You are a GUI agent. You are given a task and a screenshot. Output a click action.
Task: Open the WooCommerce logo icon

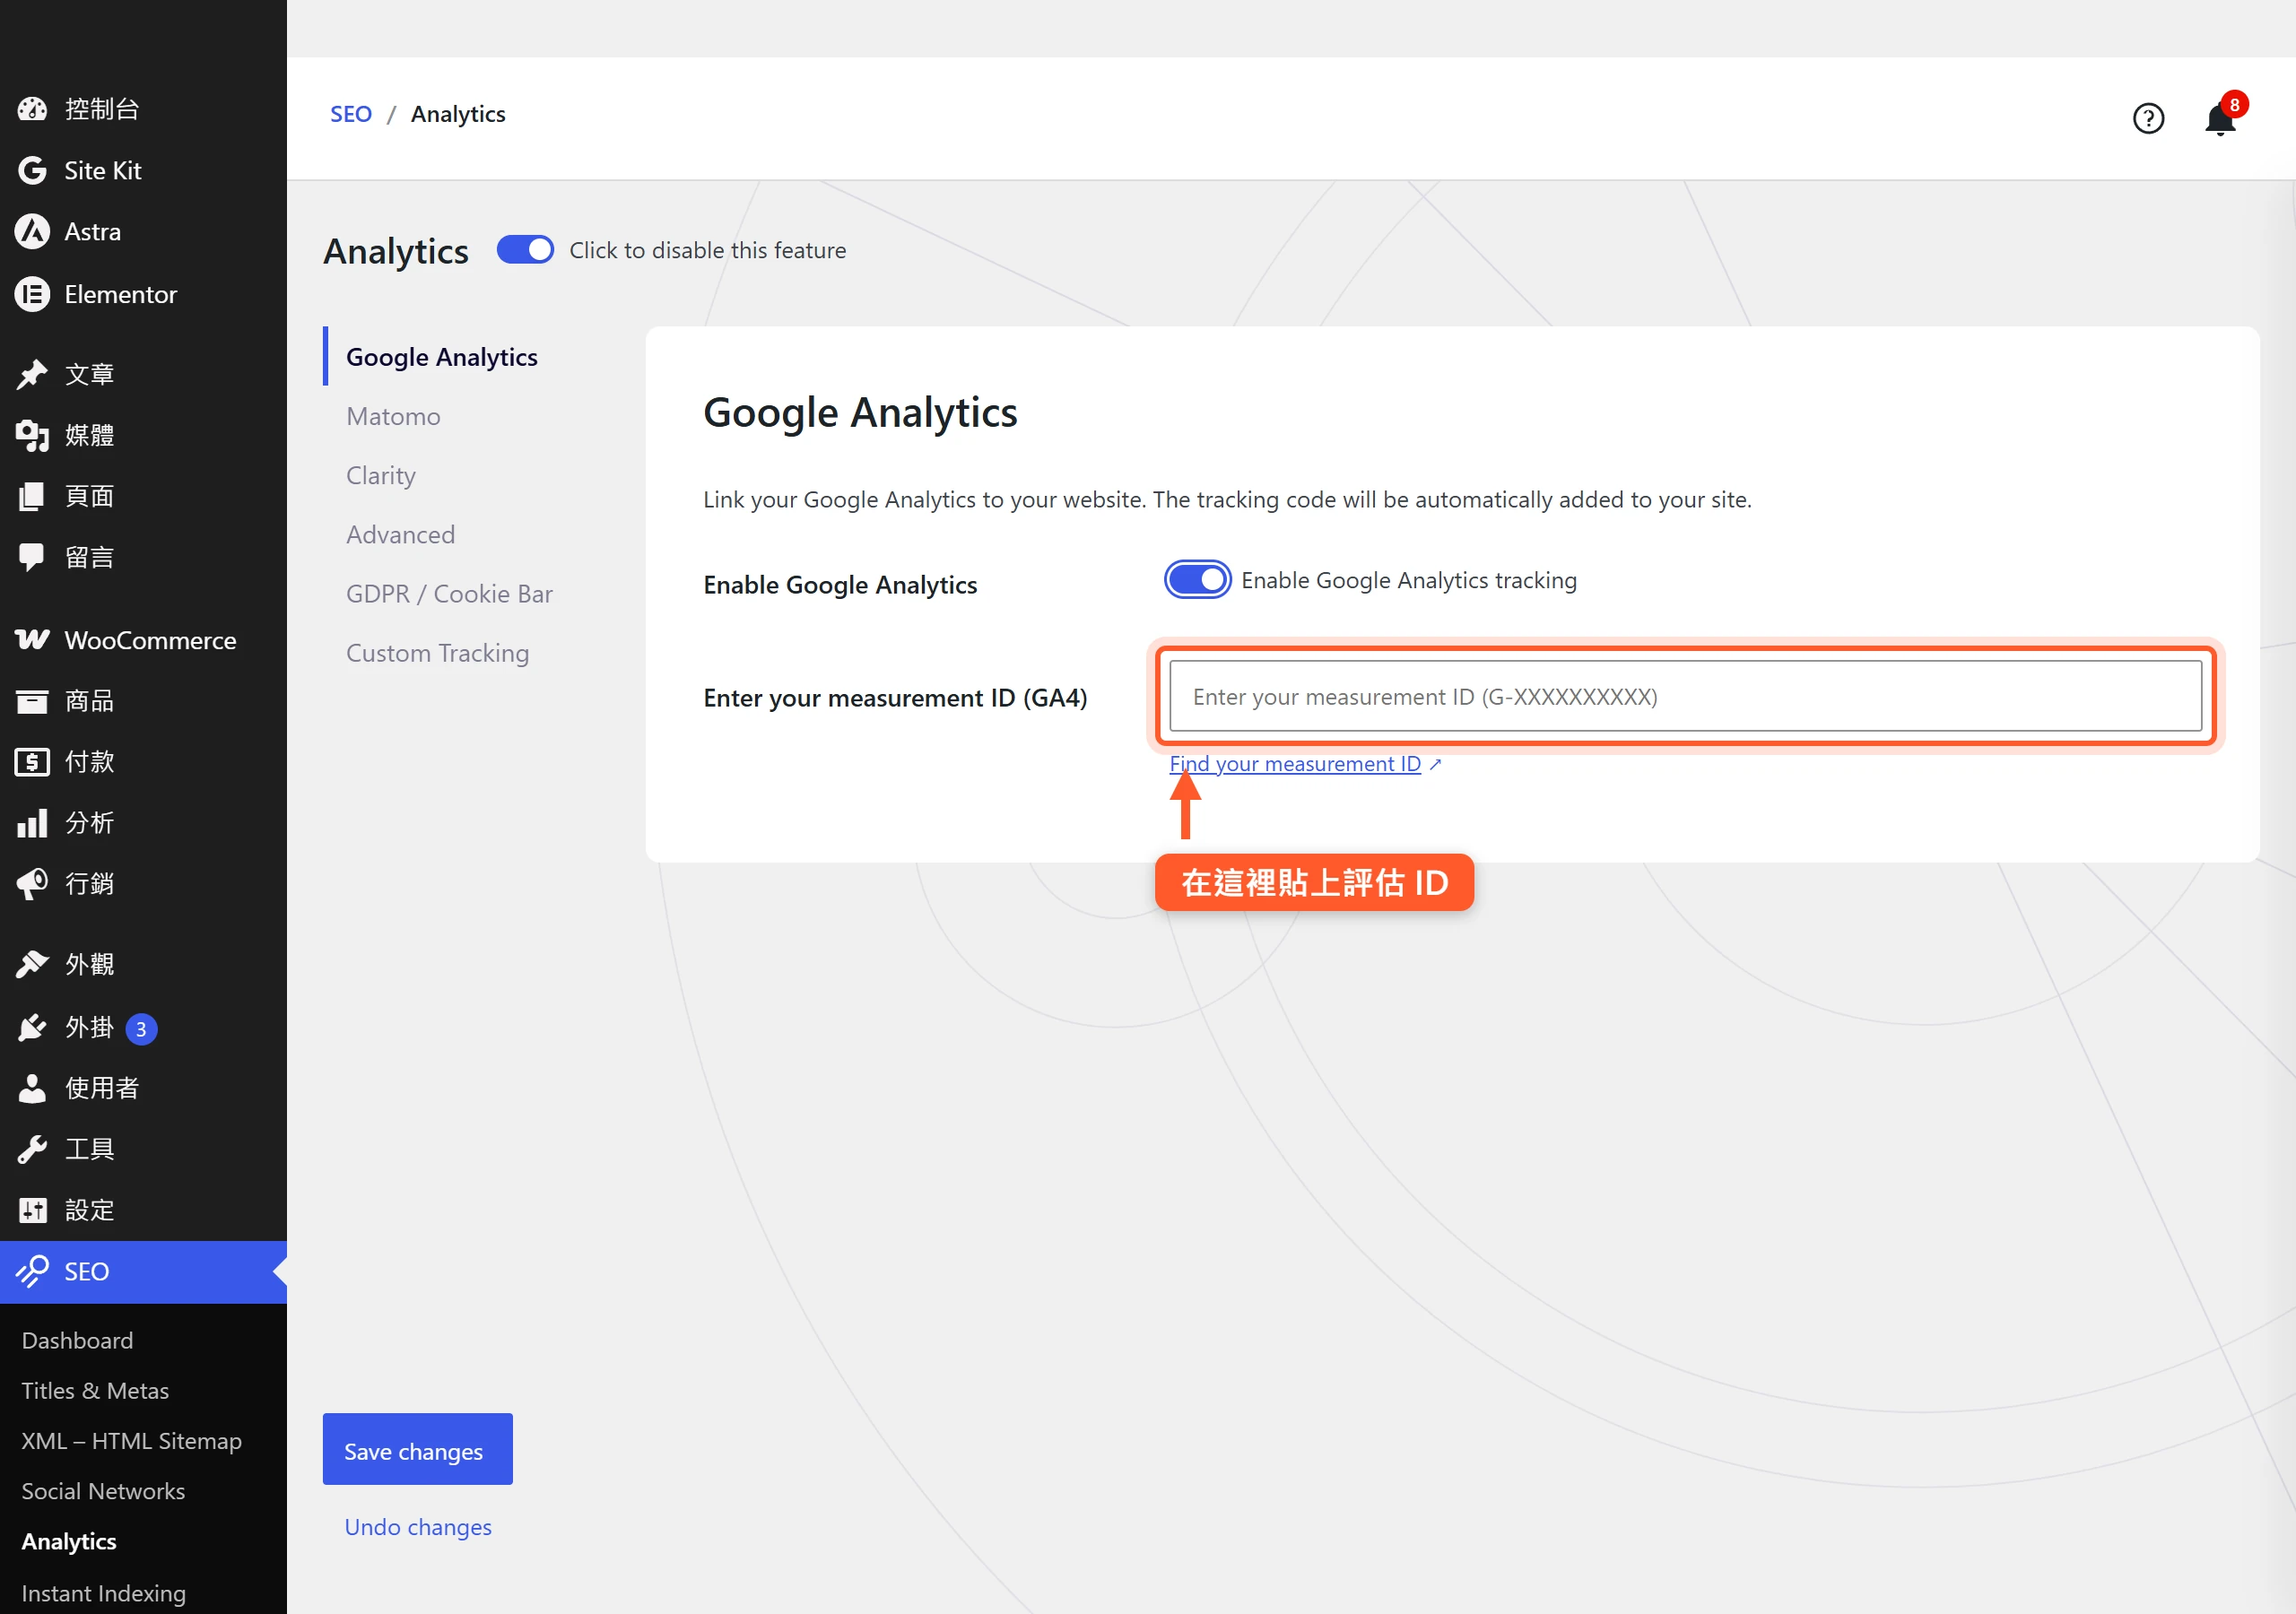pyautogui.click(x=32, y=640)
